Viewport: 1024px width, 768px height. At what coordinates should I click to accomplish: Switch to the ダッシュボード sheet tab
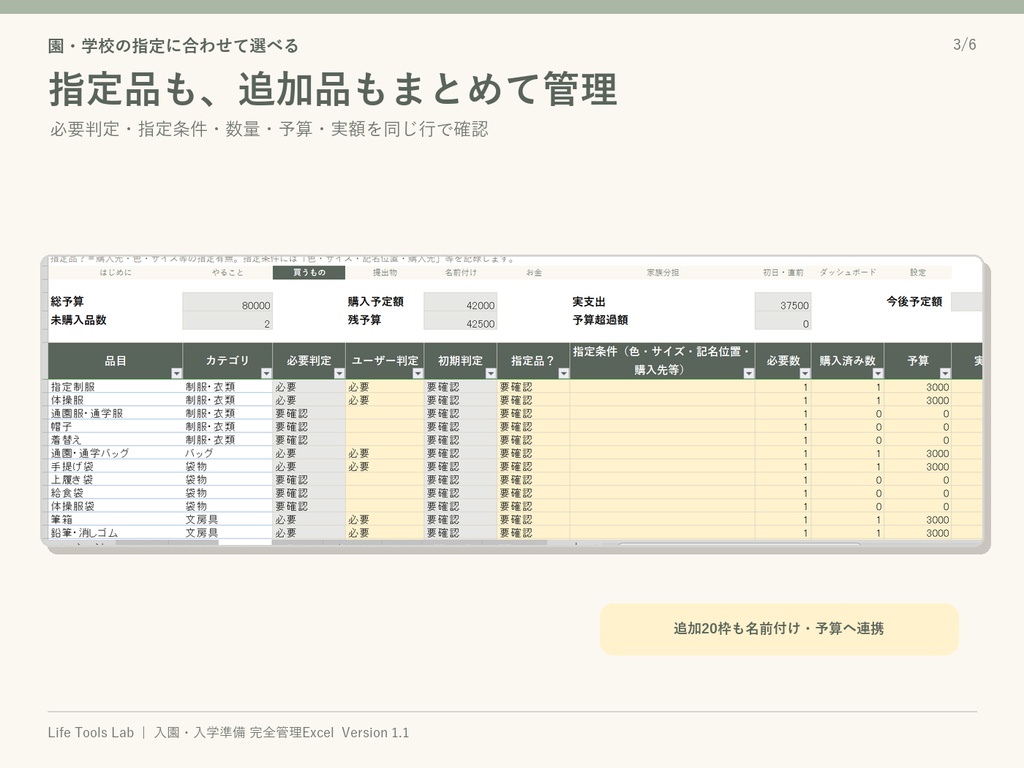click(848, 272)
